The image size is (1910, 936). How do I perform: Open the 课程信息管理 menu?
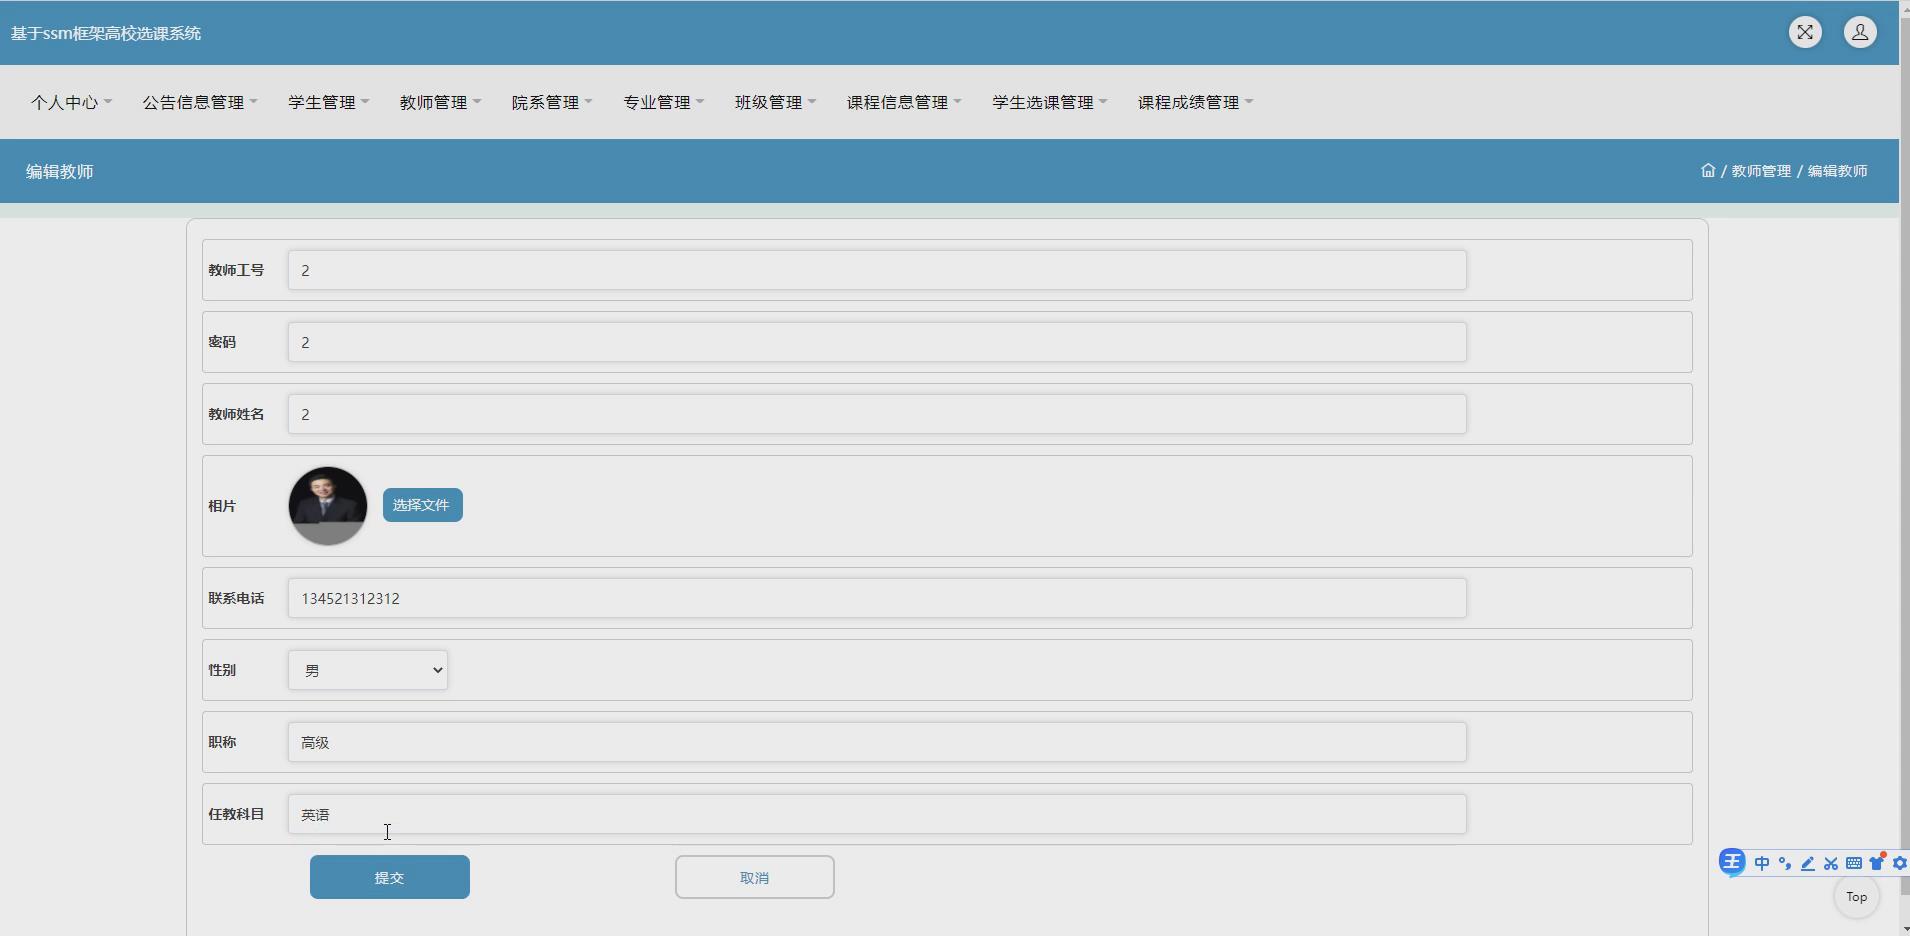[905, 102]
